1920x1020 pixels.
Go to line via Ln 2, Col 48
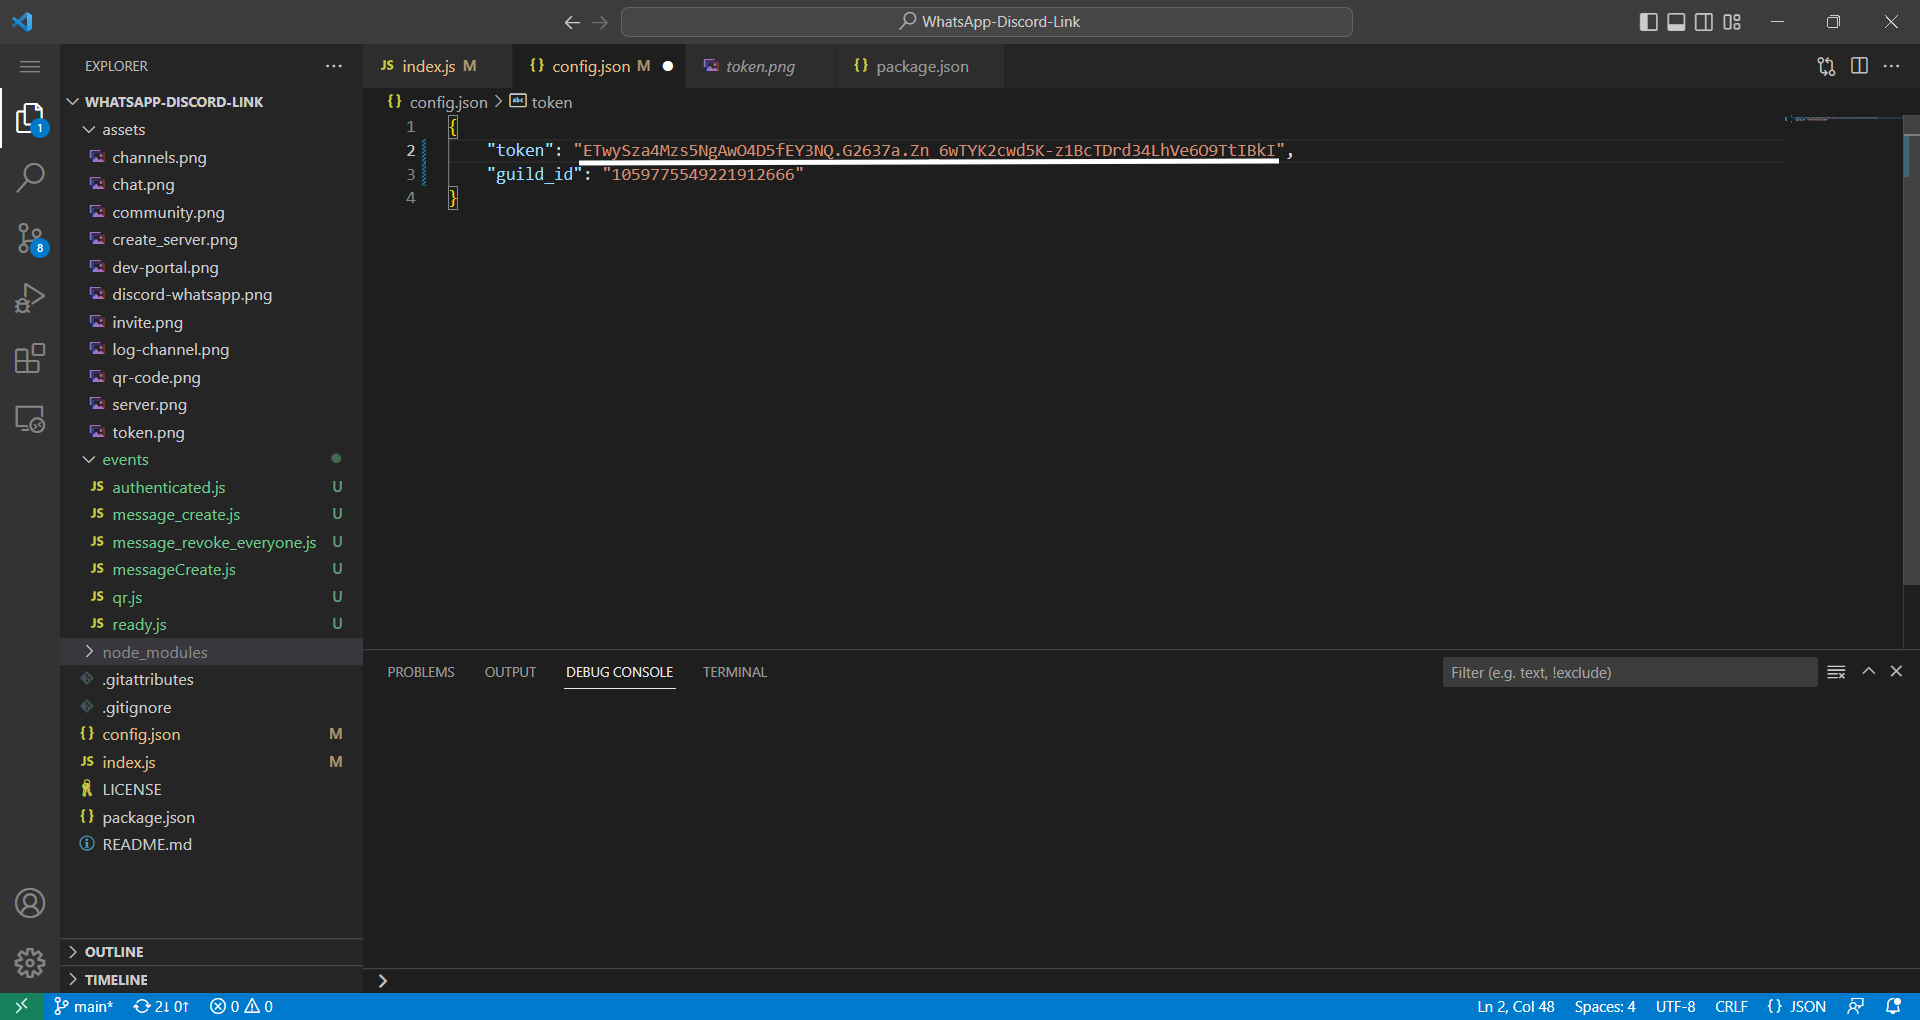[x=1516, y=1006]
